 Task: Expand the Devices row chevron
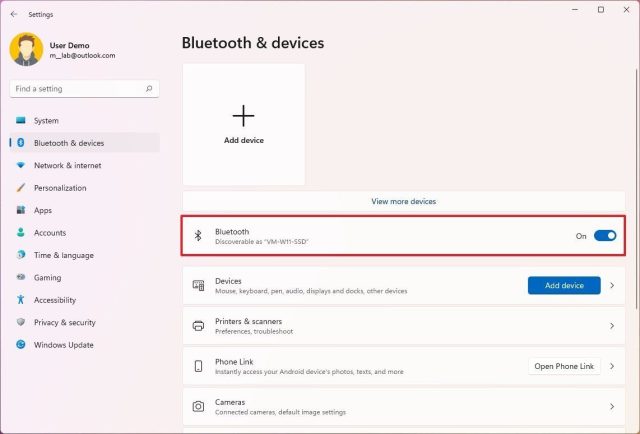[612, 285]
